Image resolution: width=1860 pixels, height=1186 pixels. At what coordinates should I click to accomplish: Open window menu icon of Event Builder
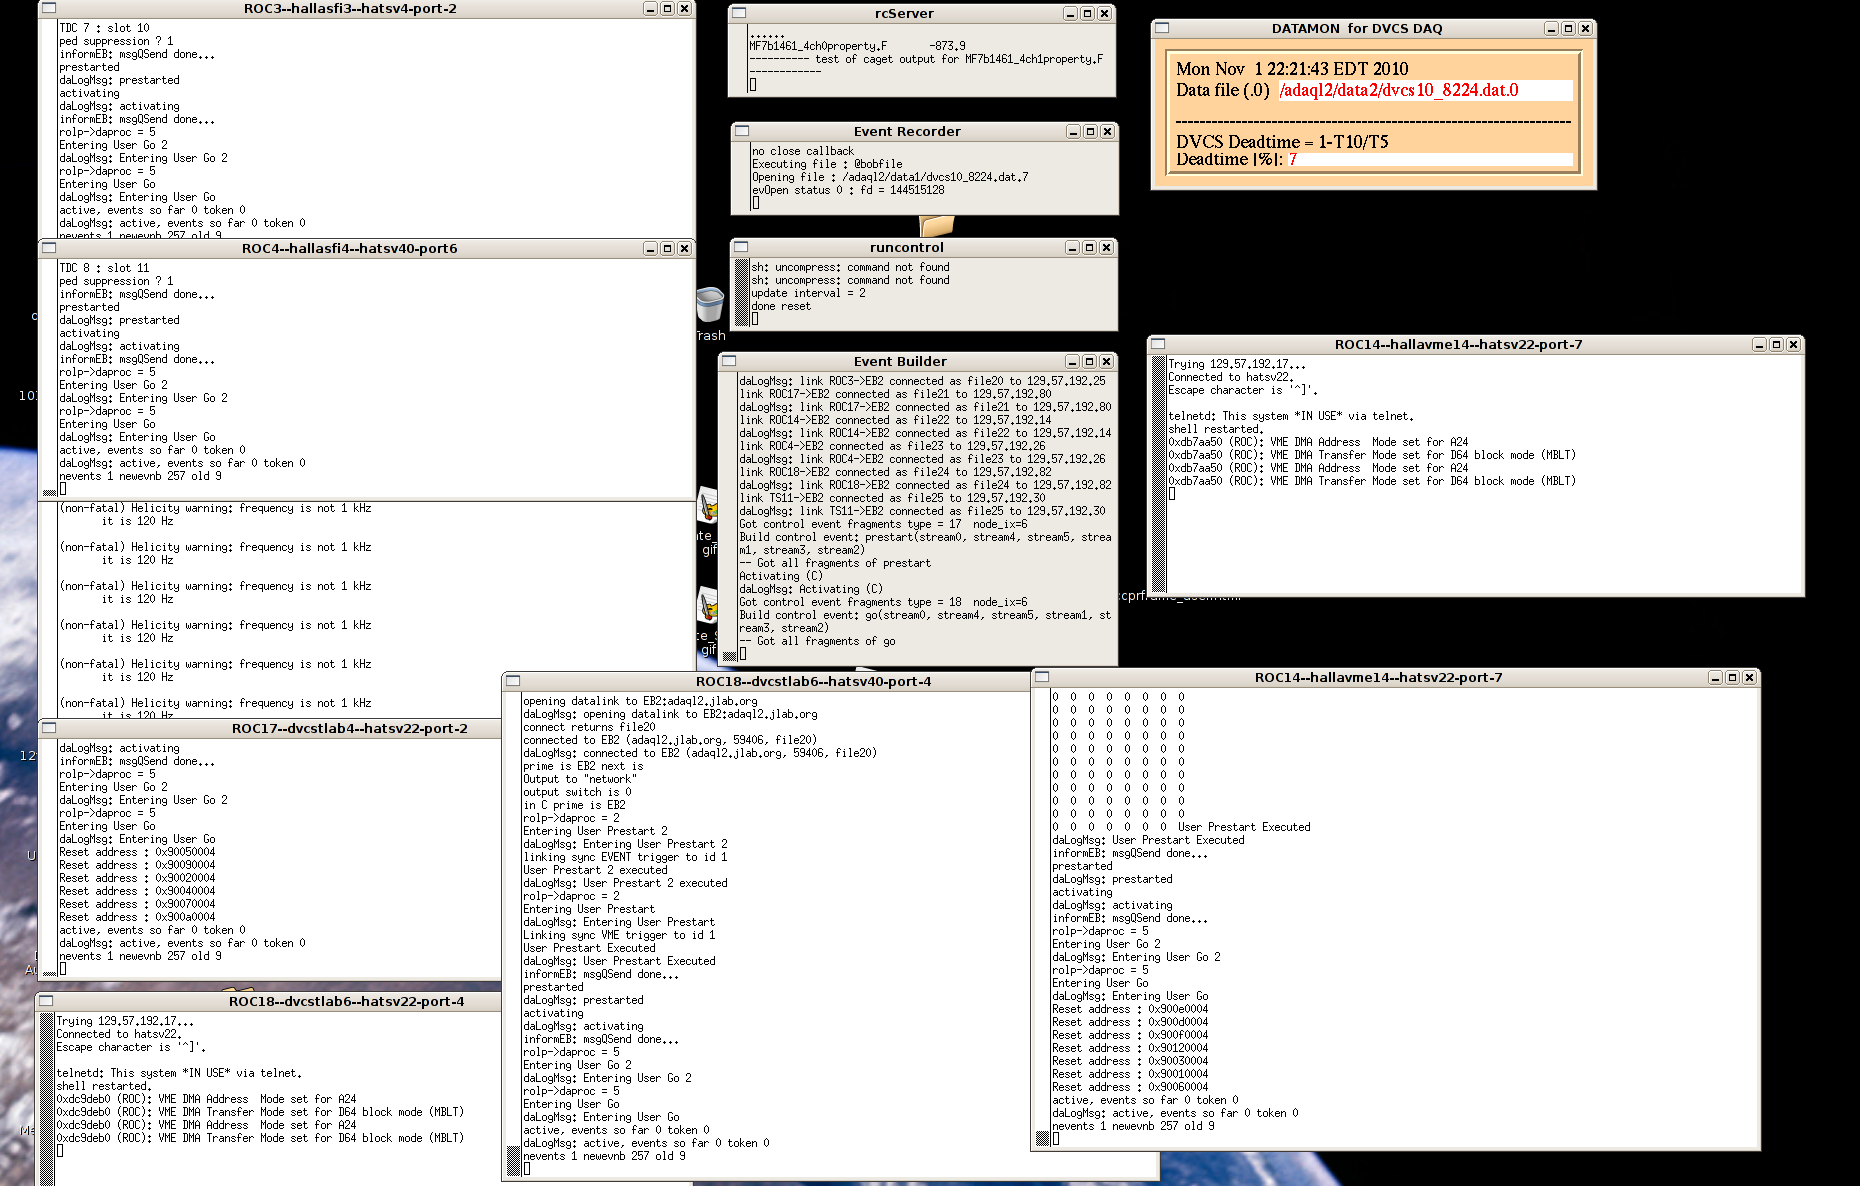(x=729, y=361)
